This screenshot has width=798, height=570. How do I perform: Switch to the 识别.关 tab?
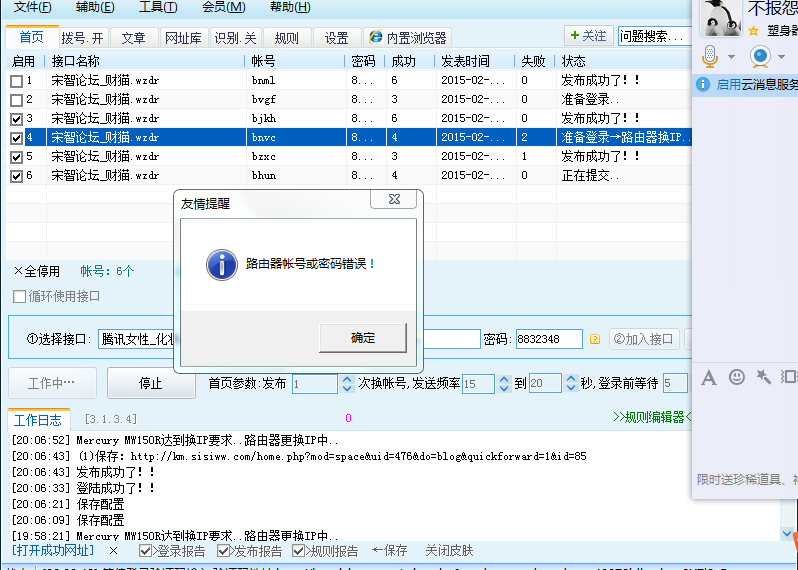pyautogui.click(x=235, y=38)
